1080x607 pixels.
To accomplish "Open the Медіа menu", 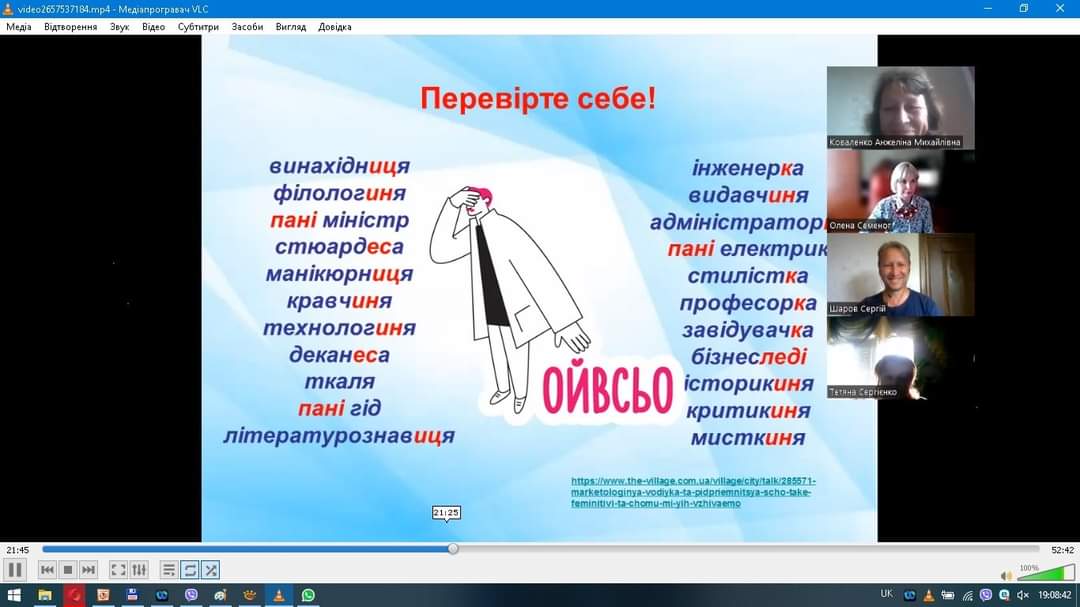I will click(x=19, y=27).
